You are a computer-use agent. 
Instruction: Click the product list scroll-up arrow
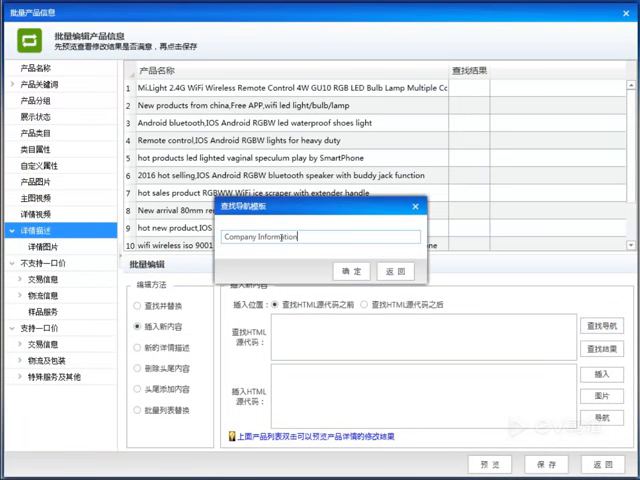coord(631,85)
